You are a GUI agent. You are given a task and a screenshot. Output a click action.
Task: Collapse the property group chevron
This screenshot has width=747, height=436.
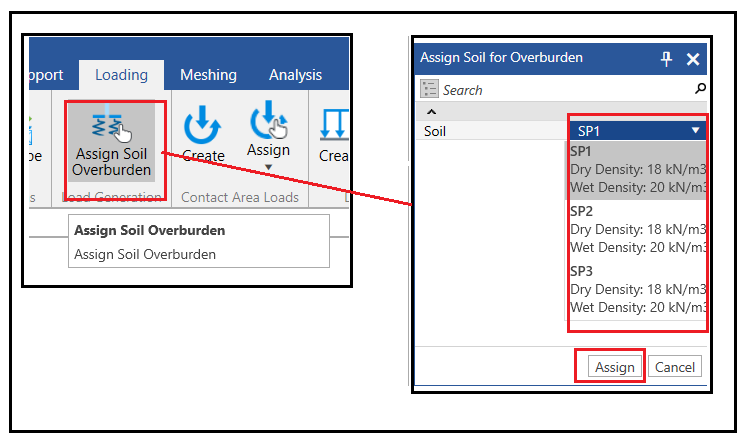[x=431, y=112]
